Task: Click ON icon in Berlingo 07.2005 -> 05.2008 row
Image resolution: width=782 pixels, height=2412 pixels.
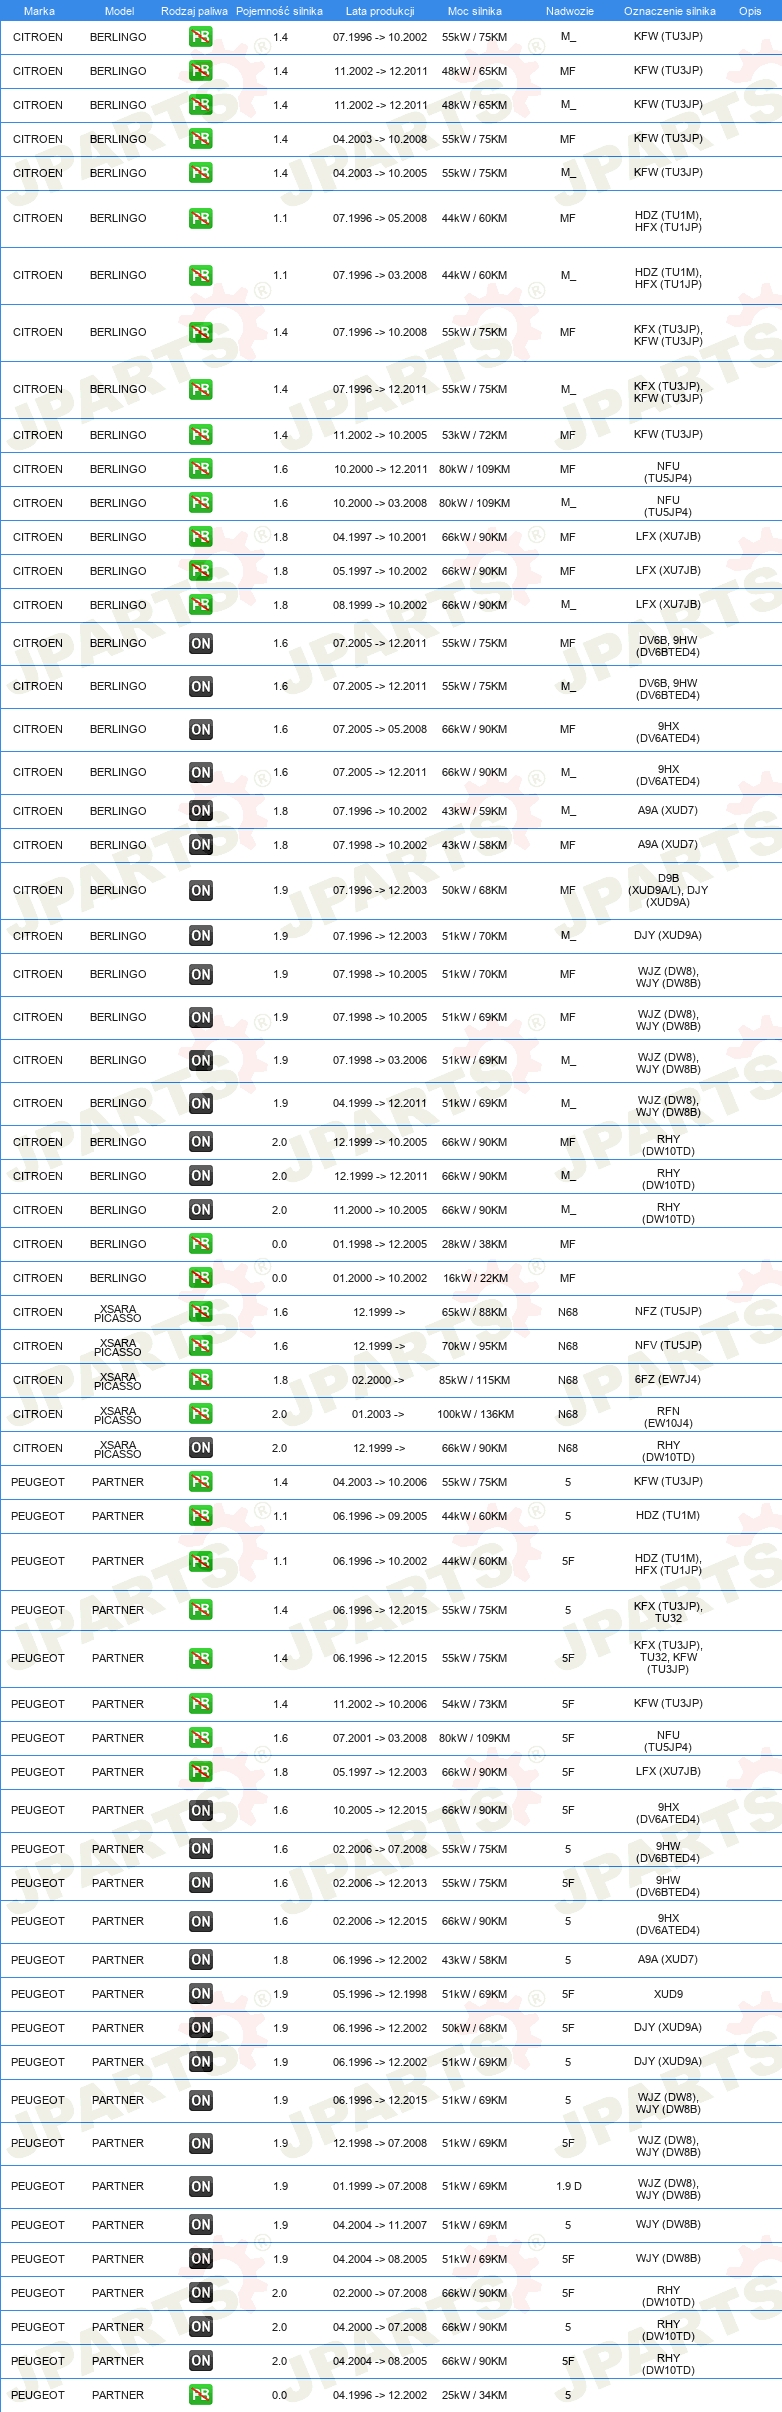Action: (x=201, y=729)
